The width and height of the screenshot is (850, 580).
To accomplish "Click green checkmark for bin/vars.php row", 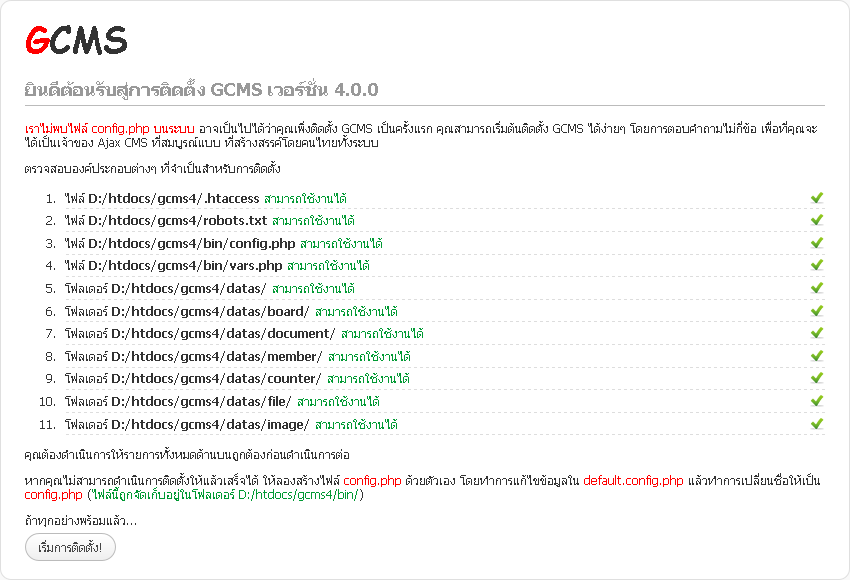I will tap(817, 265).
